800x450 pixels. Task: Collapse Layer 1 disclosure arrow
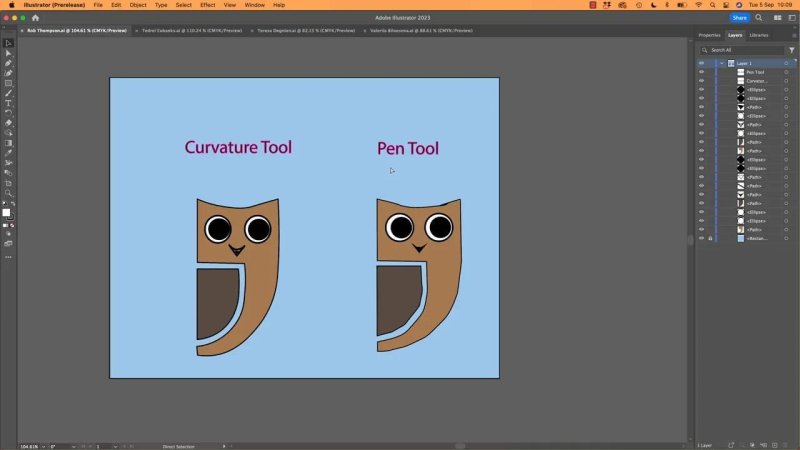coord(721,63)
